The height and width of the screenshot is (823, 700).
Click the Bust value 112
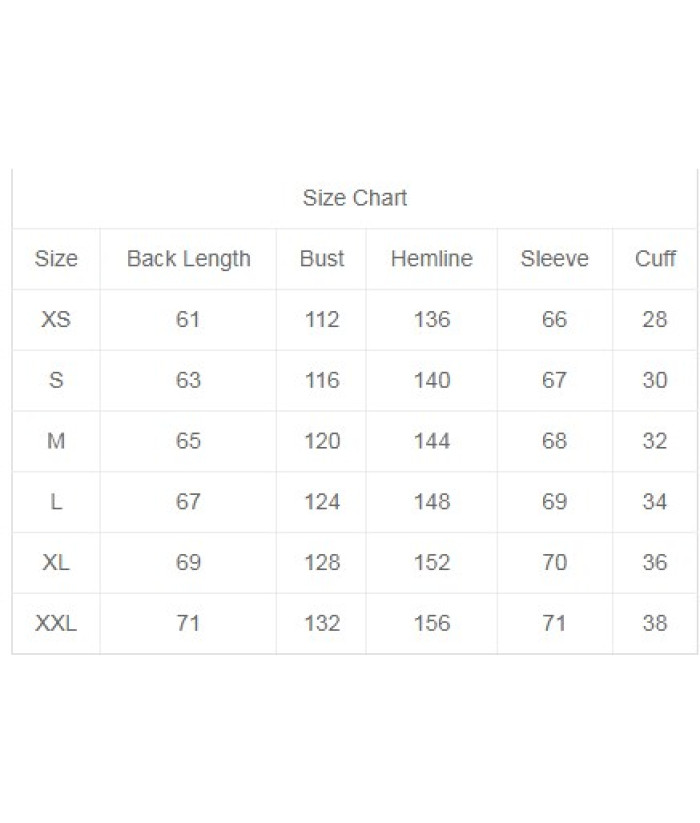[x=322, y=319]
